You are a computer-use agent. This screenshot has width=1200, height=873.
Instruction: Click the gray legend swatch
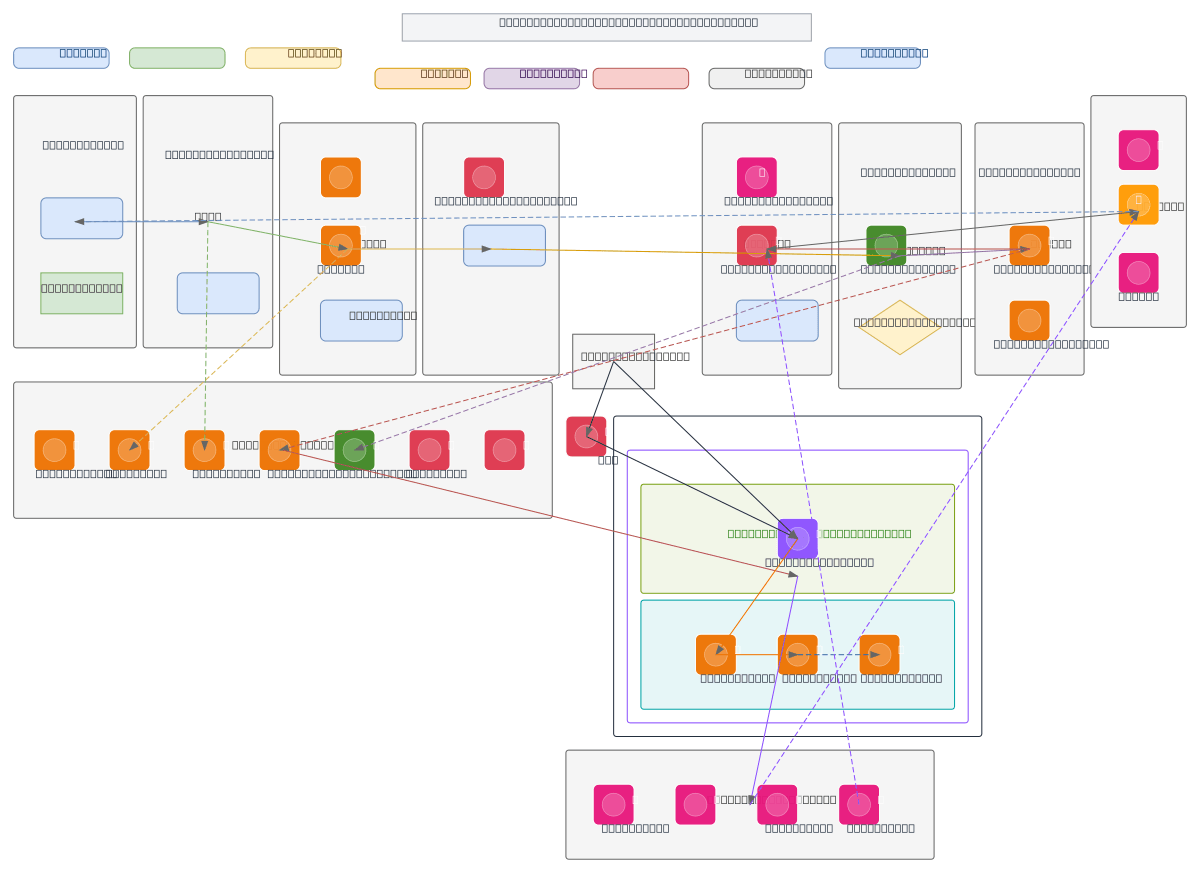pyautogui.click(x=756, y=78)
